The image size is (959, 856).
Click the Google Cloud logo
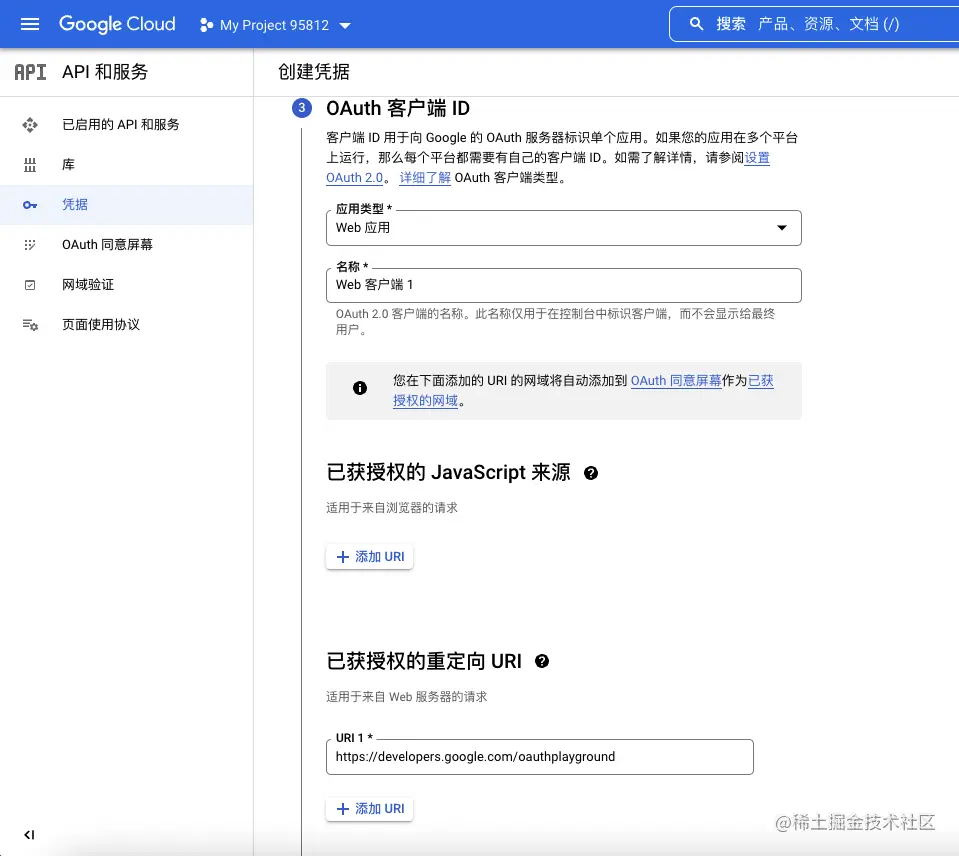coord(117,24)
